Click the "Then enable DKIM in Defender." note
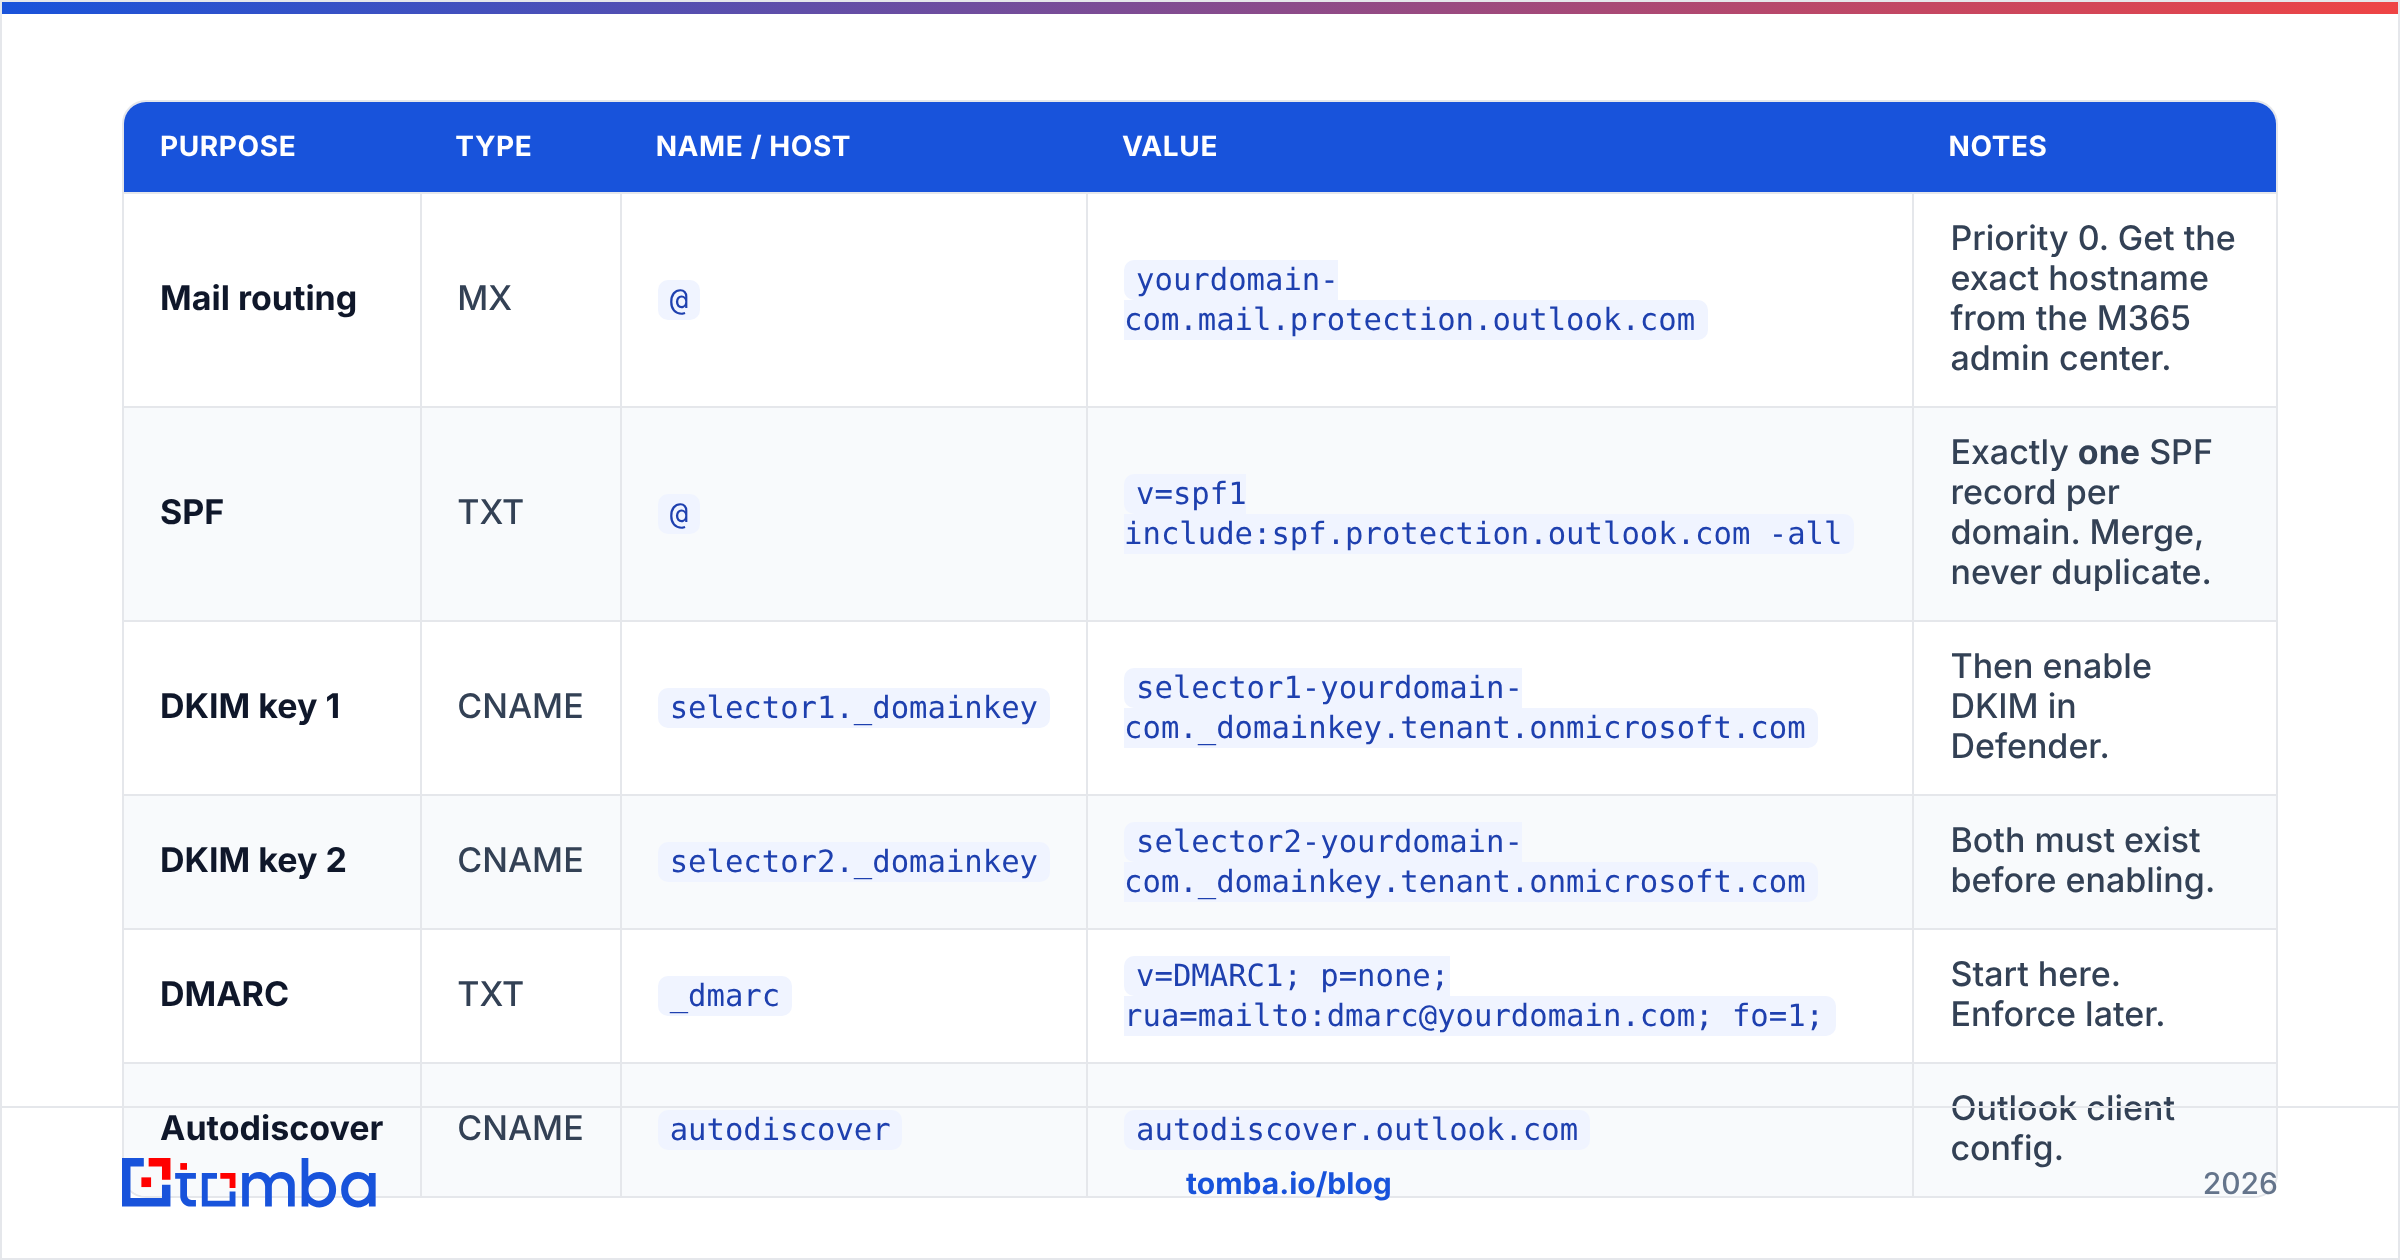 pos(2051,706)
